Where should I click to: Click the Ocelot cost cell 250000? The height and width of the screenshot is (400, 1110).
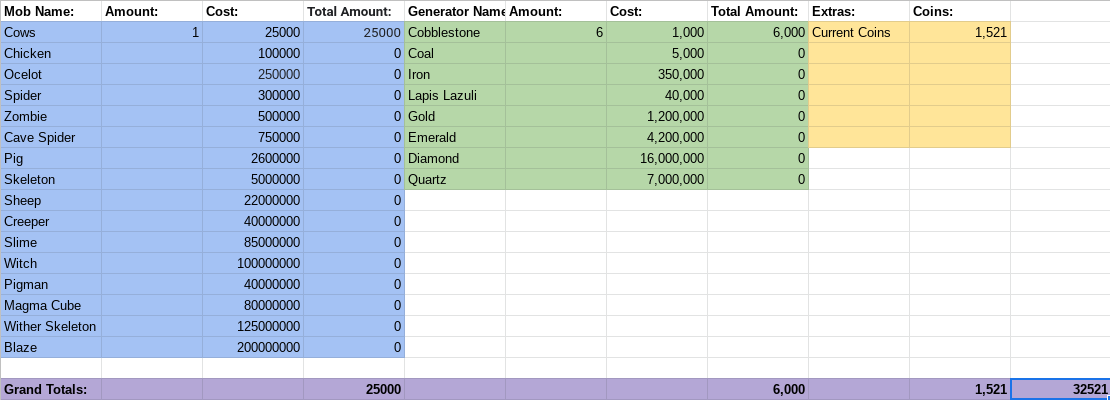click(x=253, y=74)
